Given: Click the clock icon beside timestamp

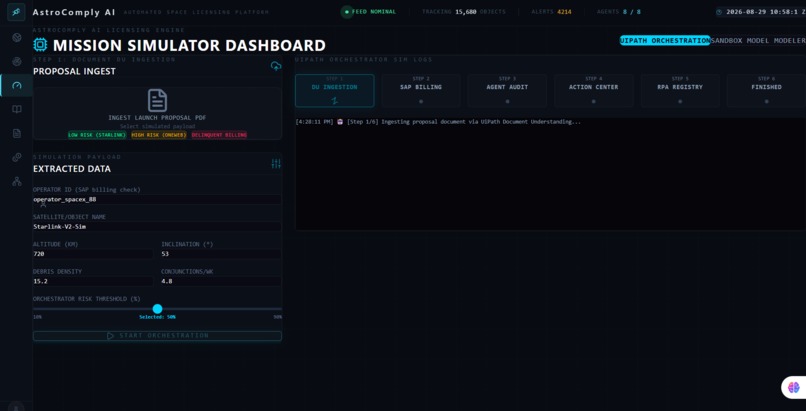Looking at the screenshot, I should point(720,12).
